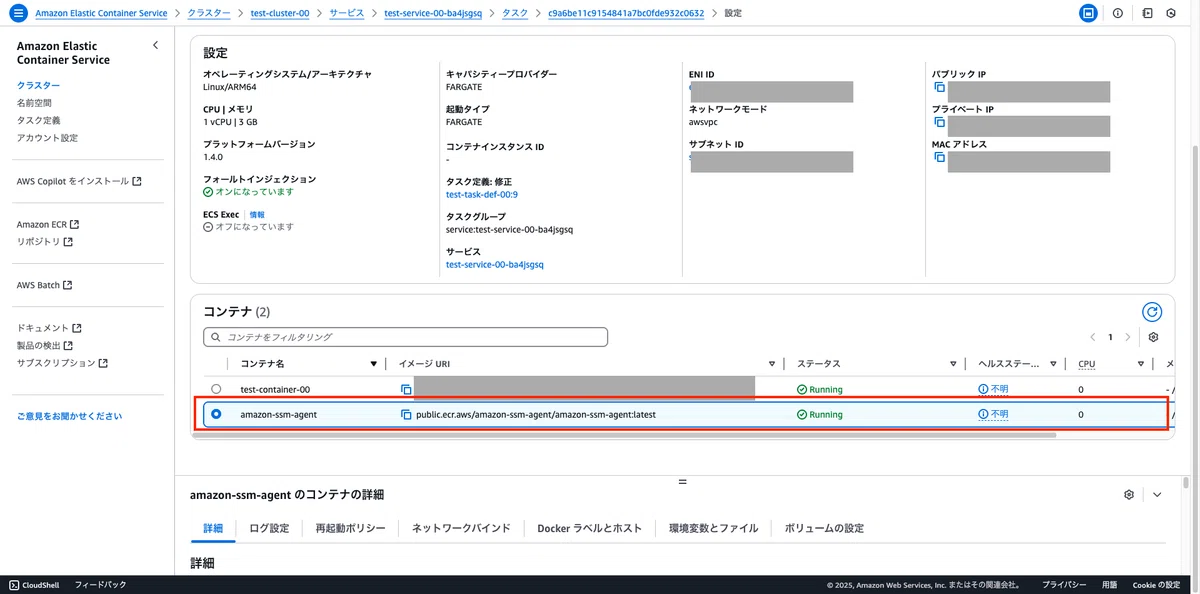Open 名前空間 in side navigation
This screenshot has height=594, width=1200.
click(x=34, y=103)
